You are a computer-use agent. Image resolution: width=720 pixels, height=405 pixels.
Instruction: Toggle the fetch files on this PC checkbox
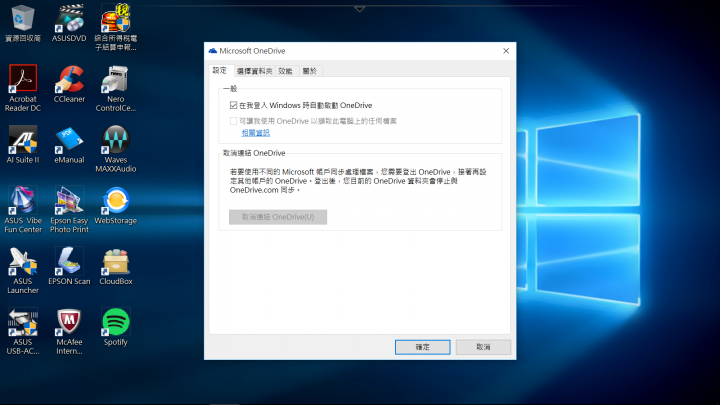(x=233, y=121)
